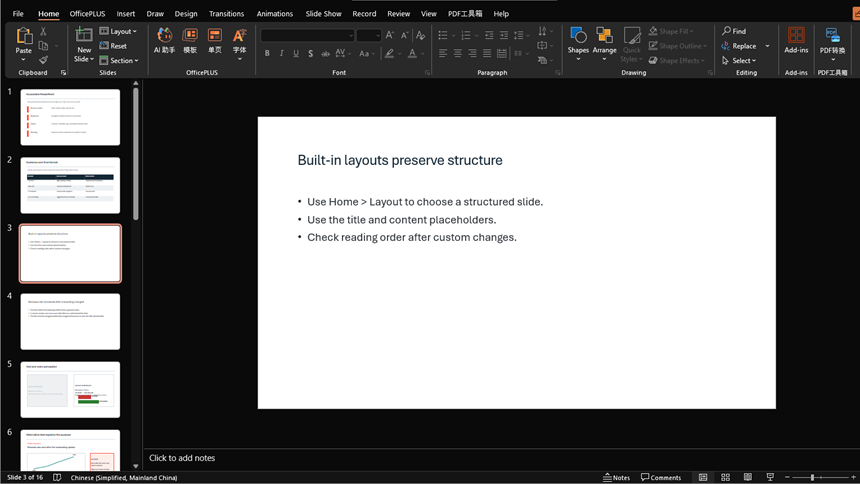Insert a New Slide via its icon
The width and height of the screenshot is (860, 484).
click(x=83, y=35)
